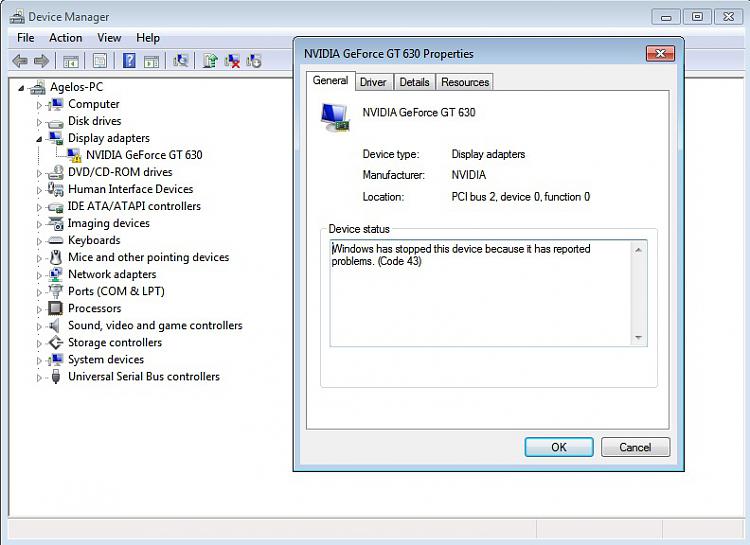The height and width of the screenshot is (545, 750).
Task: Click the Display adapters category icon
Action: click(x=55, y=138)
